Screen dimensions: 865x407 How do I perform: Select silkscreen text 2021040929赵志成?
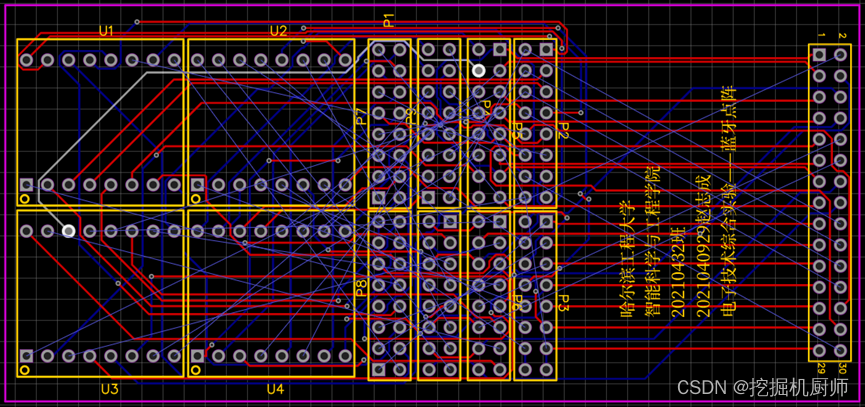tap(703, 247)
